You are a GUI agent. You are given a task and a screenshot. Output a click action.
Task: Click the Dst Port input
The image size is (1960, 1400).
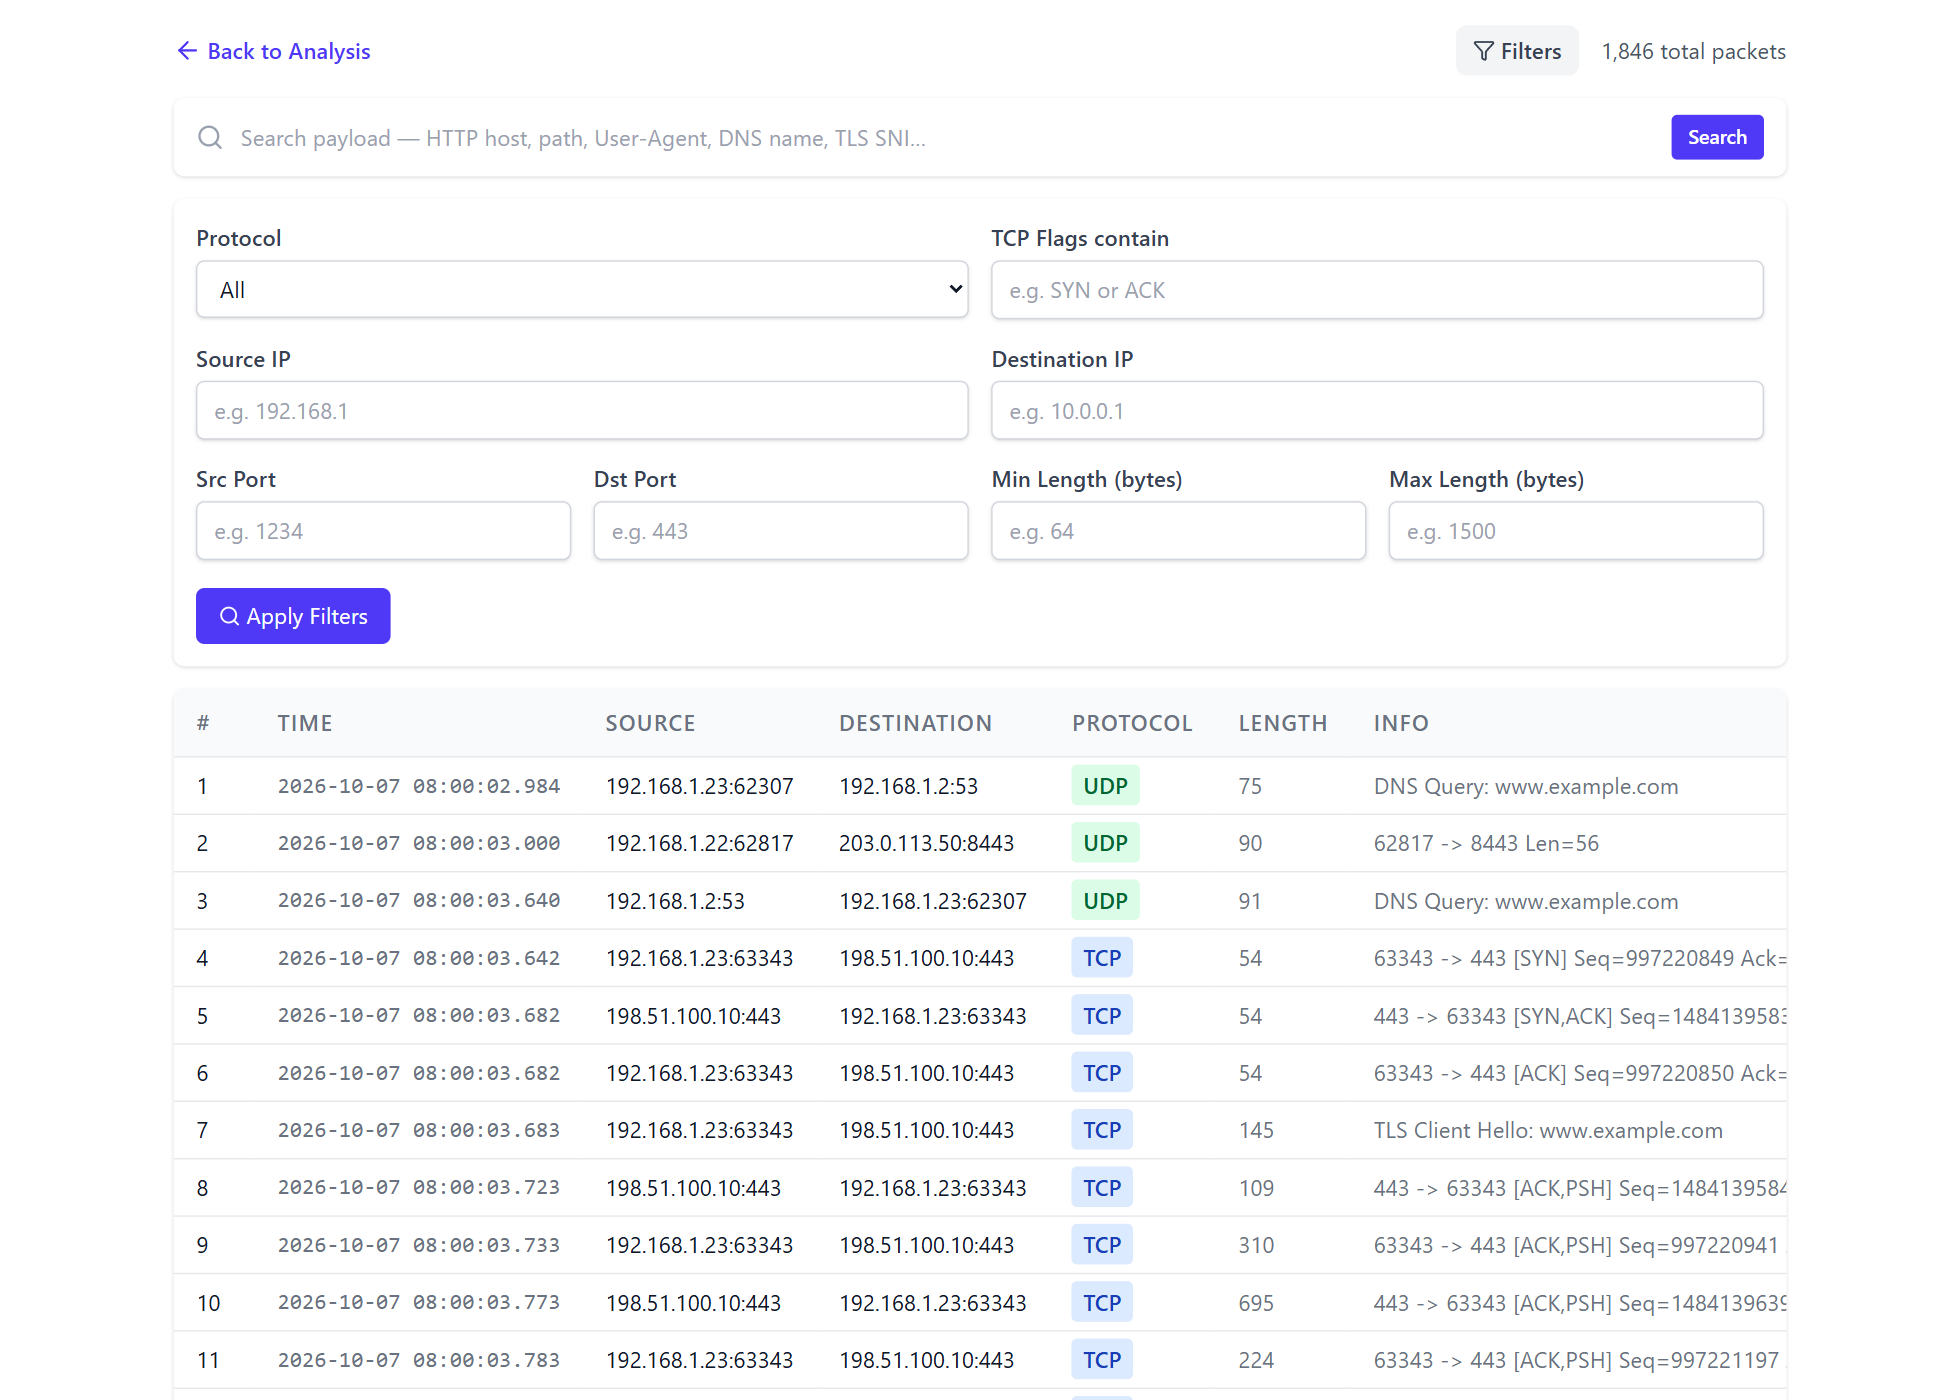(781, 531)
